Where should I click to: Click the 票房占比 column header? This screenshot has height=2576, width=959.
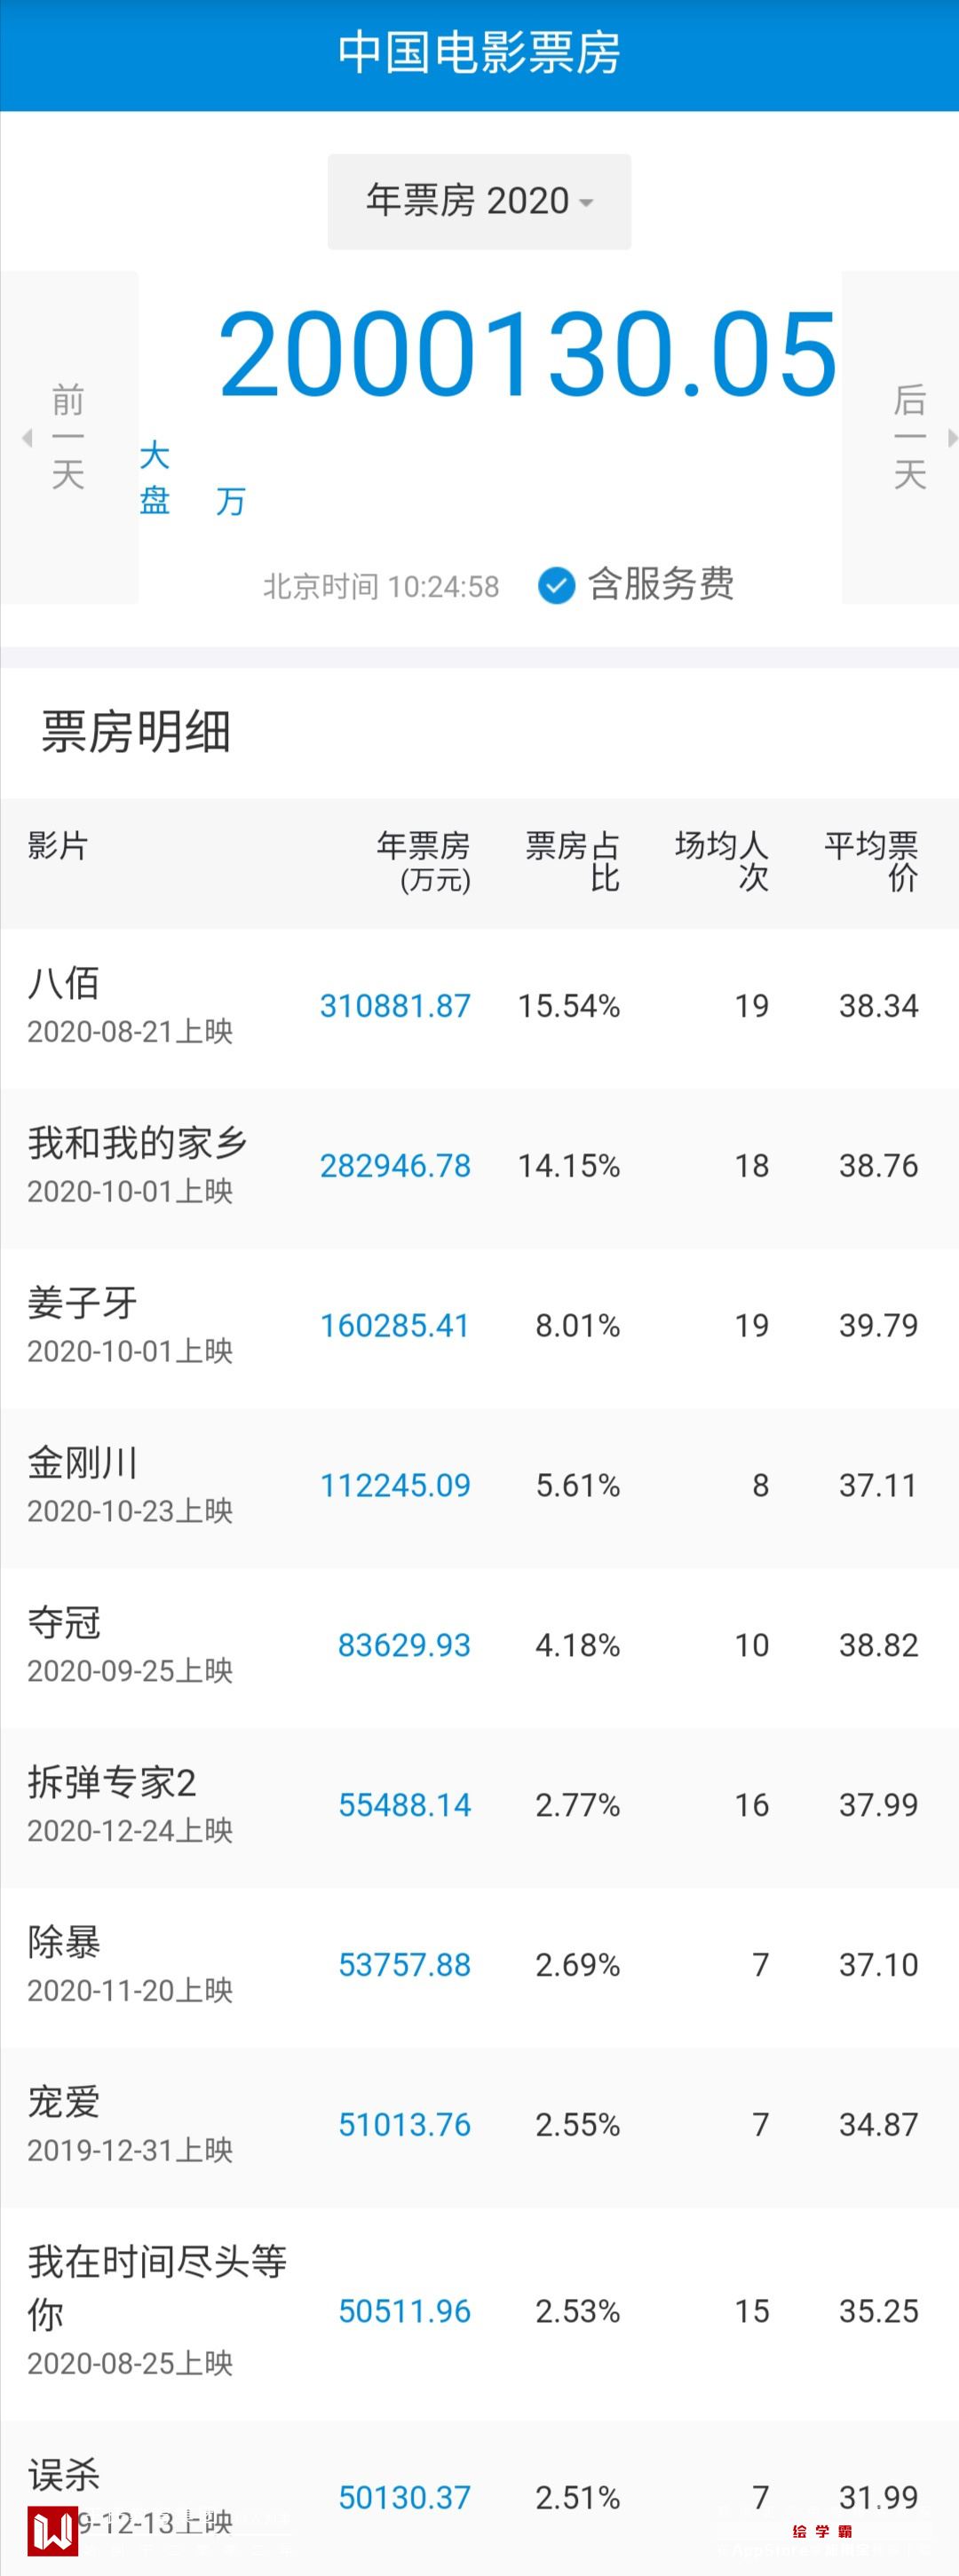573,861
